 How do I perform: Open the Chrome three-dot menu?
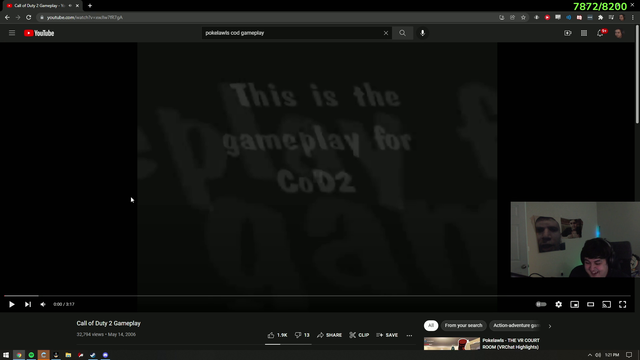pos(633,18)
